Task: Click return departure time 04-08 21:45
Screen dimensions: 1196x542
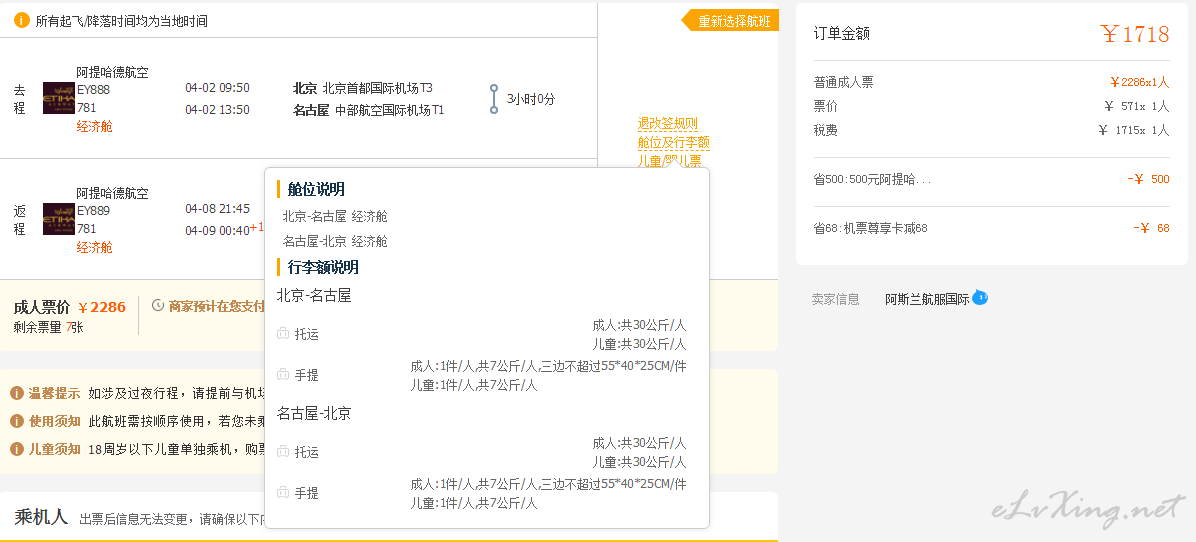Action: pos(217,209)
